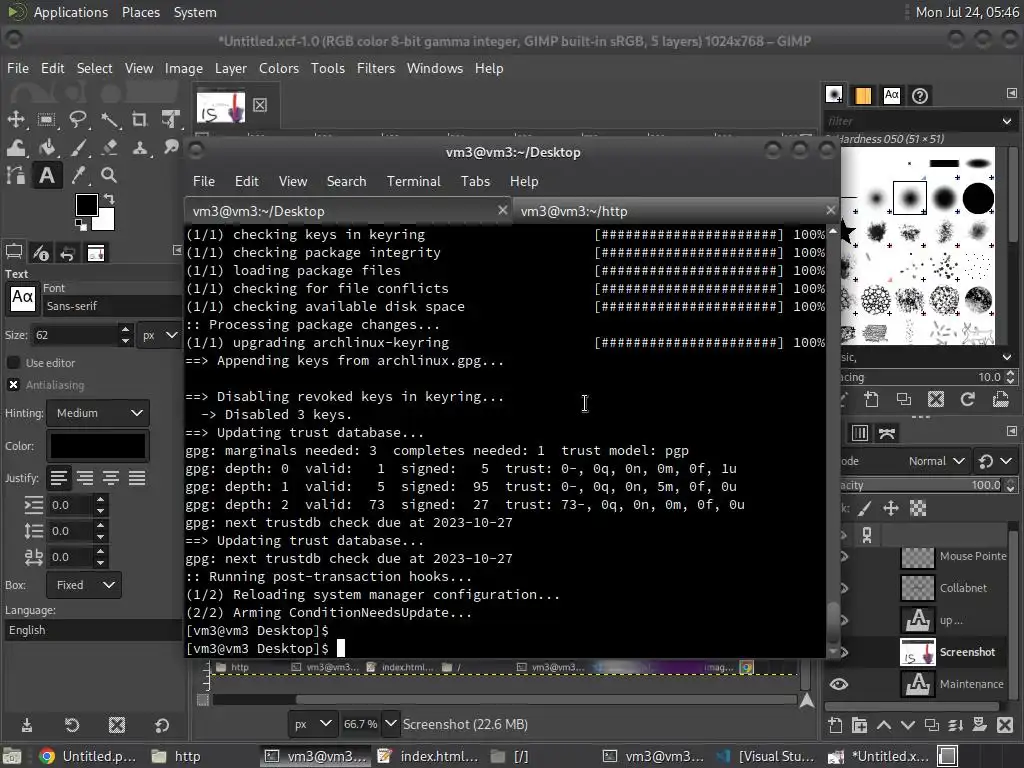The width and height of the screenshot is (1024, 768).
Task: Switch to the vm3@vm3:~/http terminal tab
Action: (675, 211)
